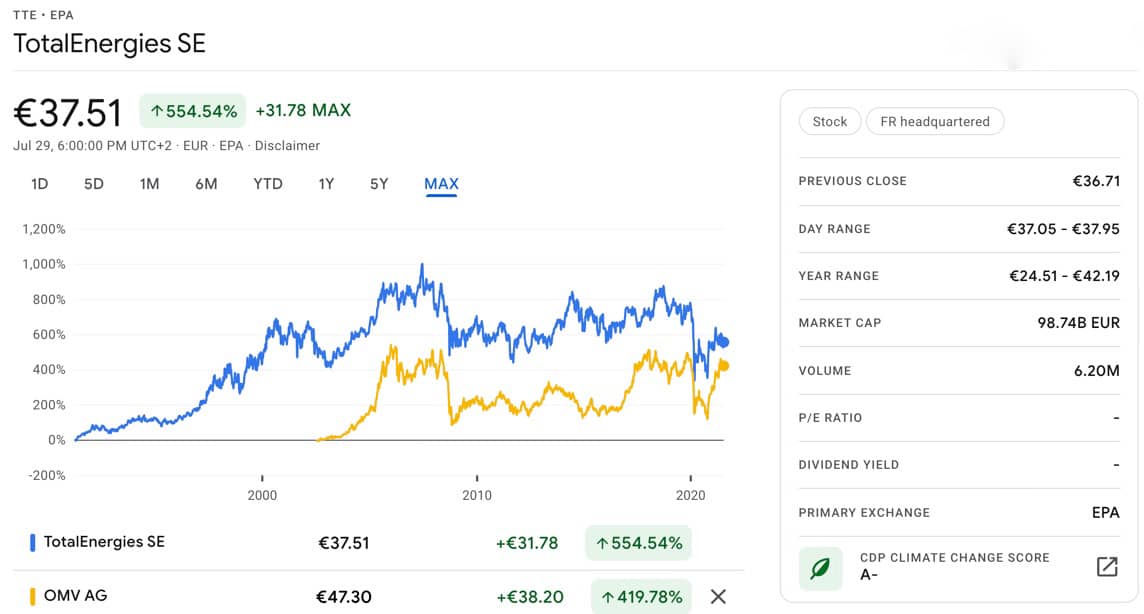1144x614 pixels.
Task: Click the PREVIOUS CLOSE value €36.71
Action: coord(1096,181)
